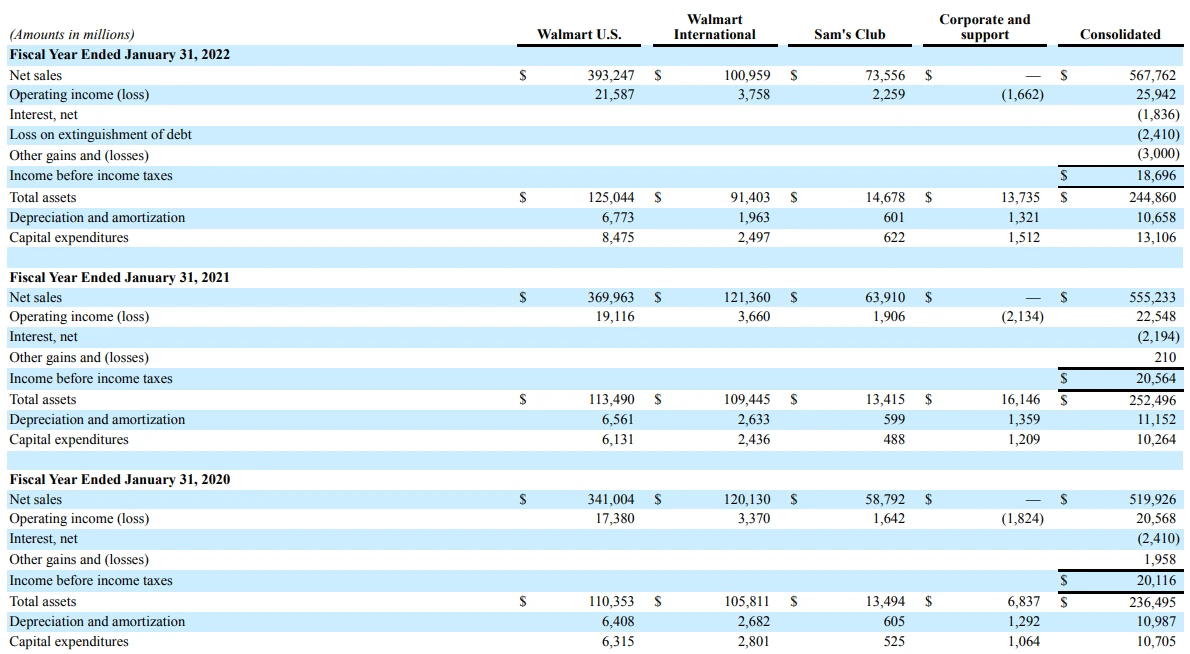Select operating income value 3,758
This screenshot has height=654, width=1190.
(x=754, y=95)
